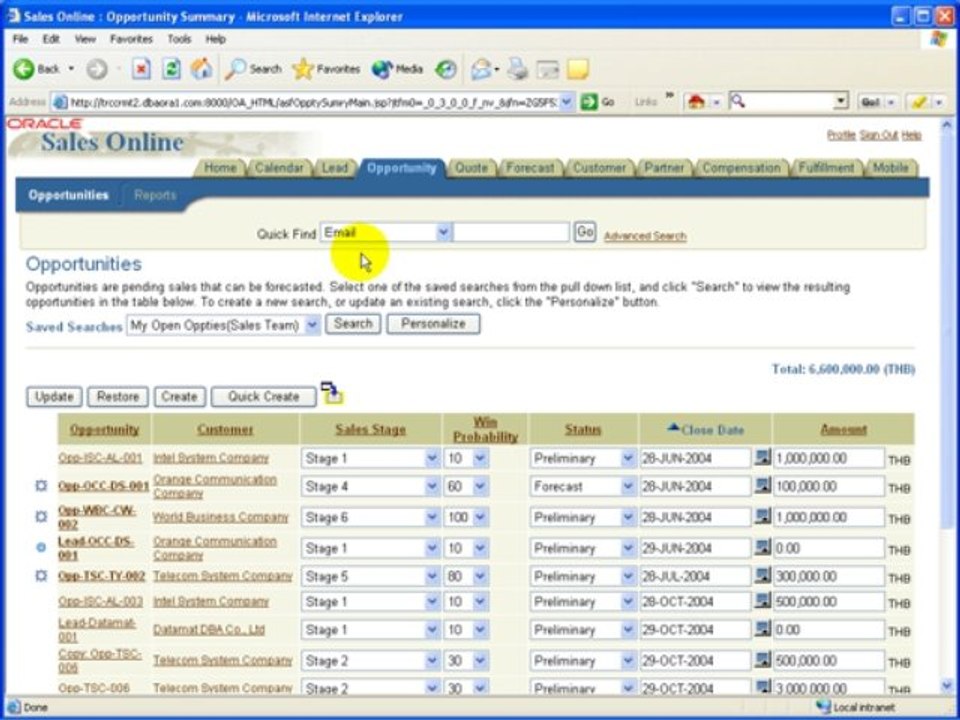
Task: Switch to the Customer tab
Action: [x=599, y=168]
